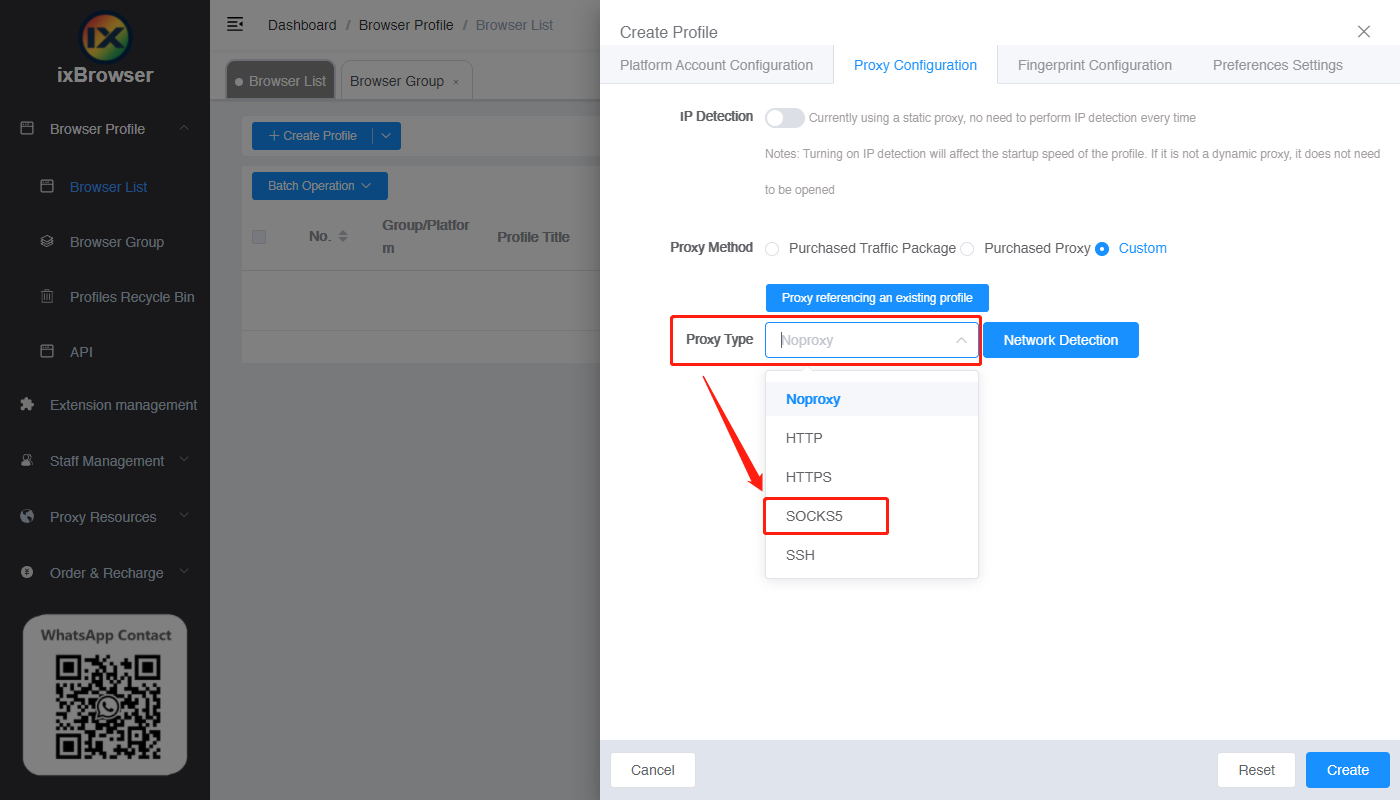Expand the Batch Operation dropdown
The width and height of the screenshot is (1400, 800).
click(319, 186)
